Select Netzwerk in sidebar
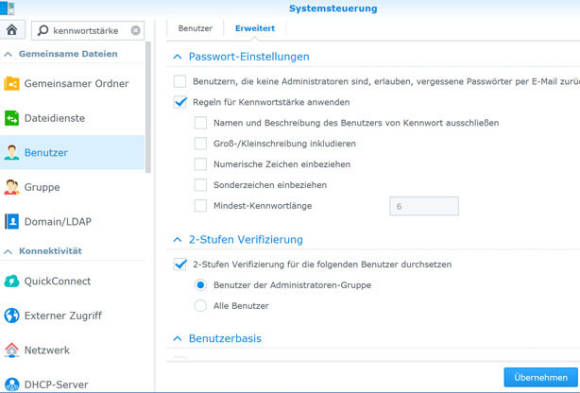The image size is (580, 393). (x=72, y=350)
